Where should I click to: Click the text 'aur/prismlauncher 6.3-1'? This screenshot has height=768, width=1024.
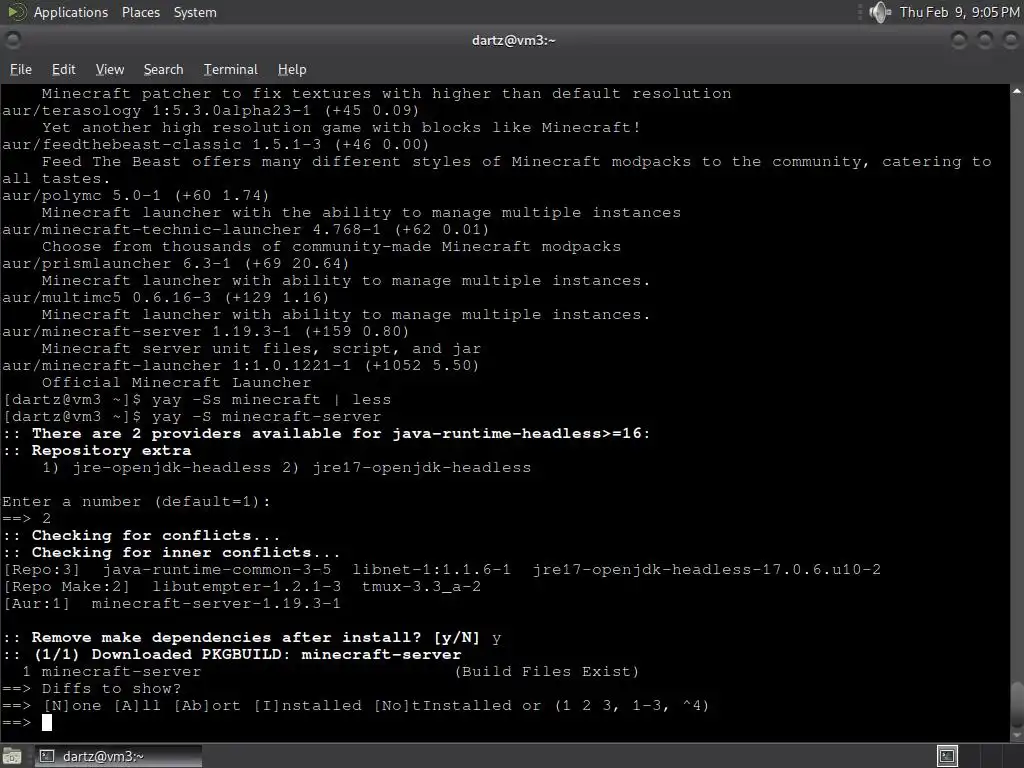[x=116, y=264]
